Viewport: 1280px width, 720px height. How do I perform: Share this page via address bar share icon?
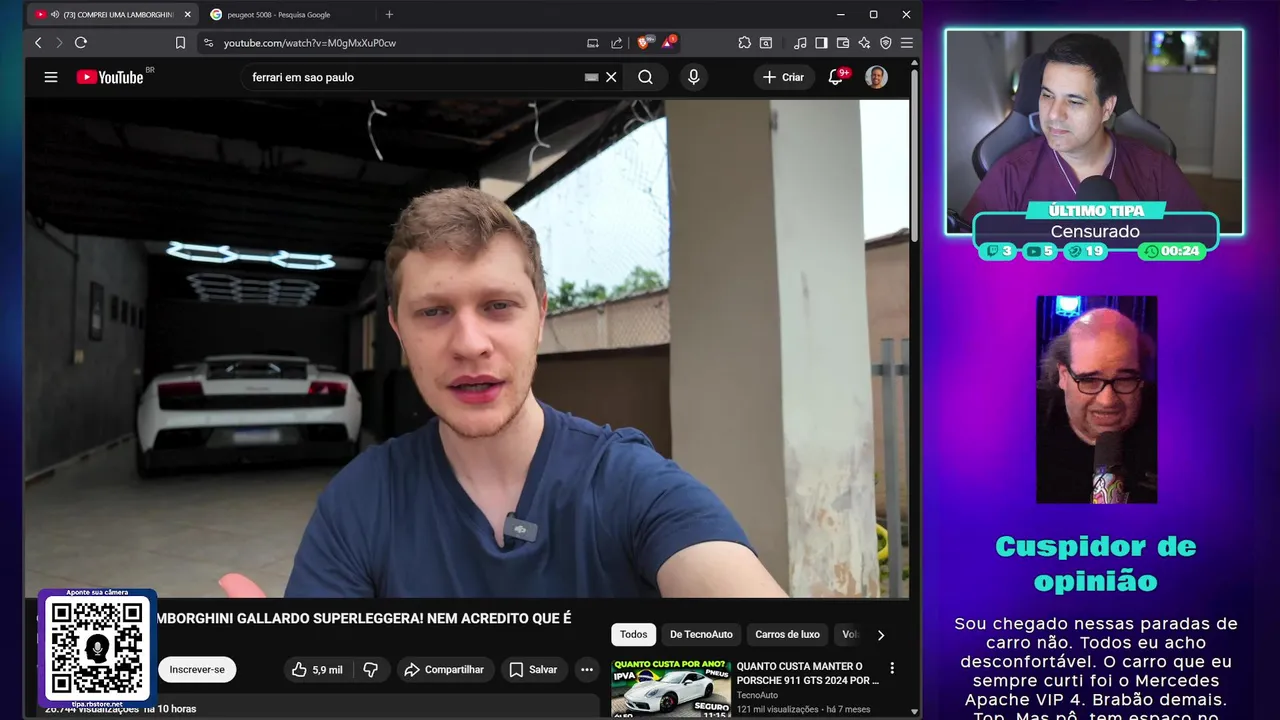(x=617, y=43)
